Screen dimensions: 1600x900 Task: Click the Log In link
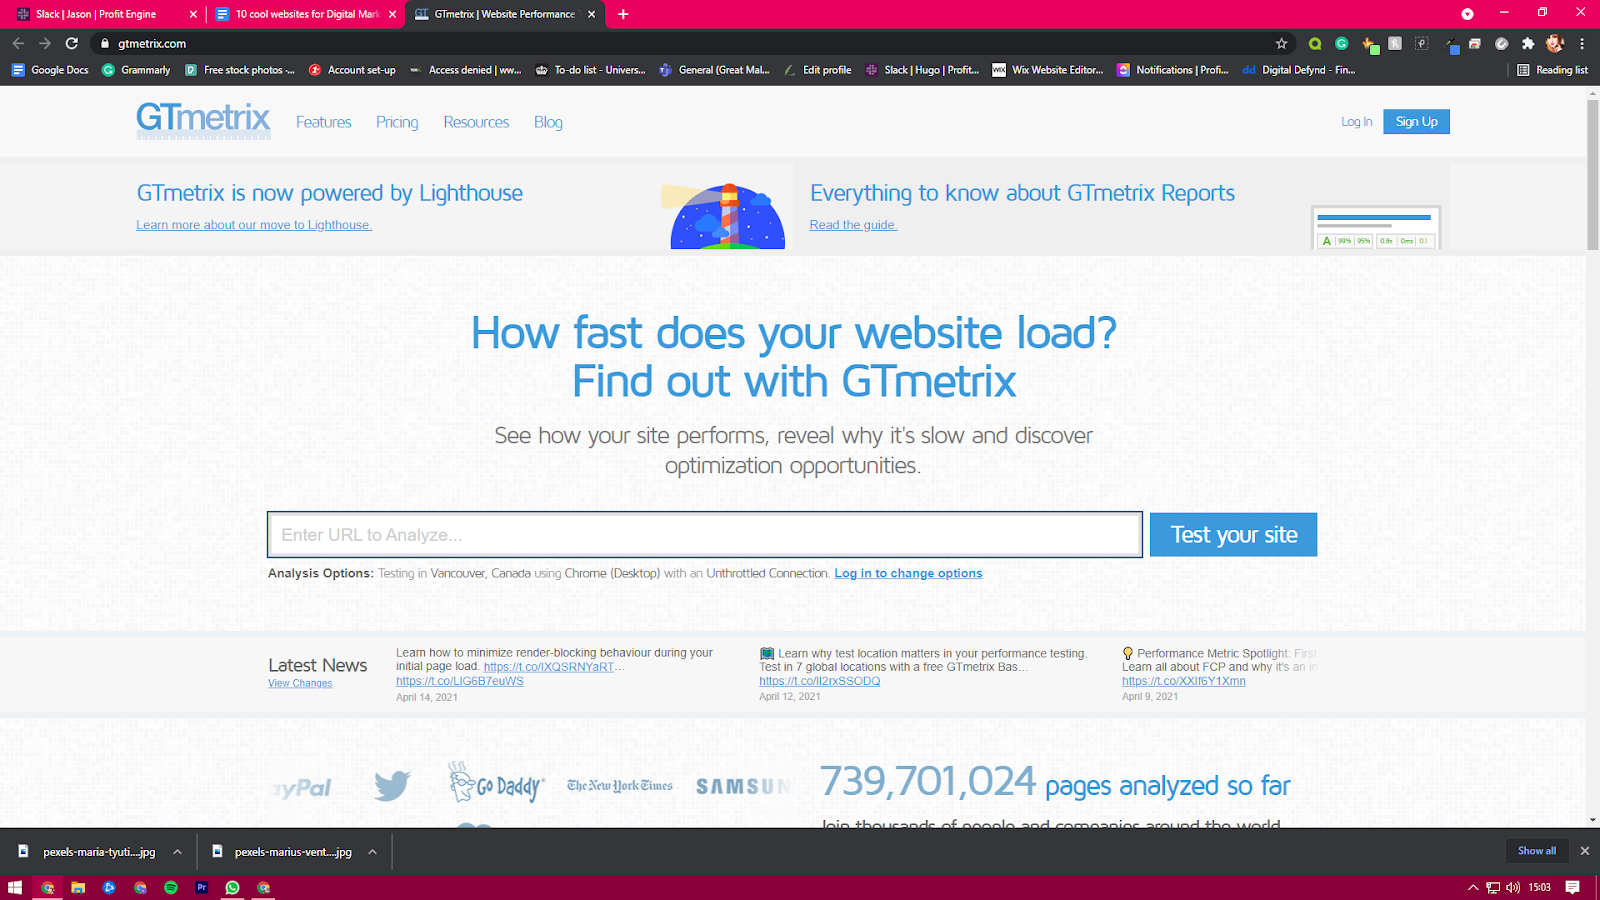[1356, 122]
